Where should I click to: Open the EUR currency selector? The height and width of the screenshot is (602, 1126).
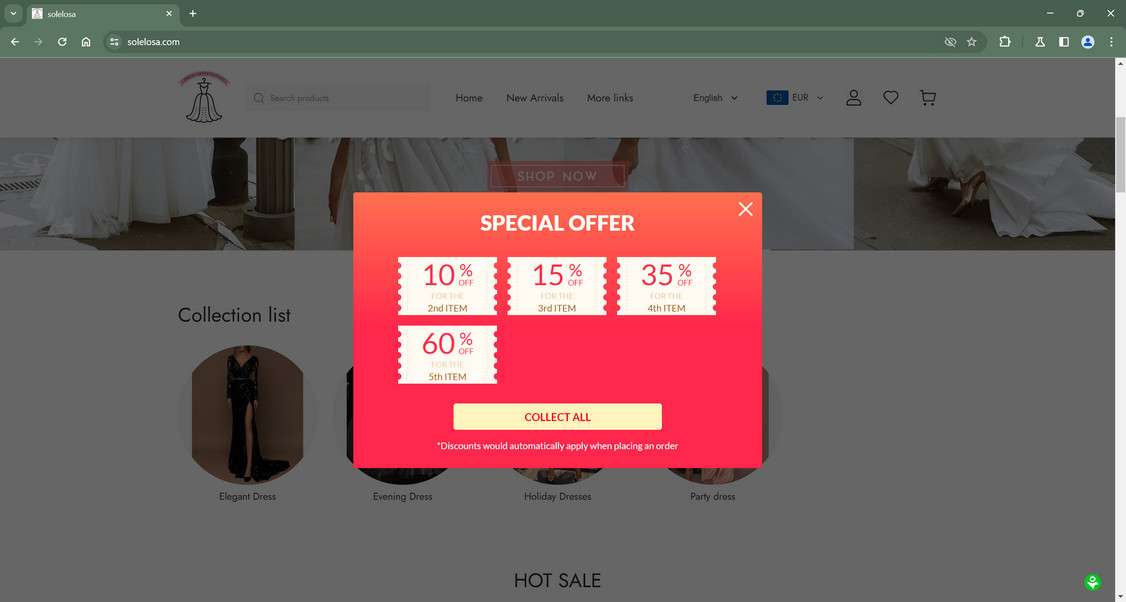tap(795, 98)
